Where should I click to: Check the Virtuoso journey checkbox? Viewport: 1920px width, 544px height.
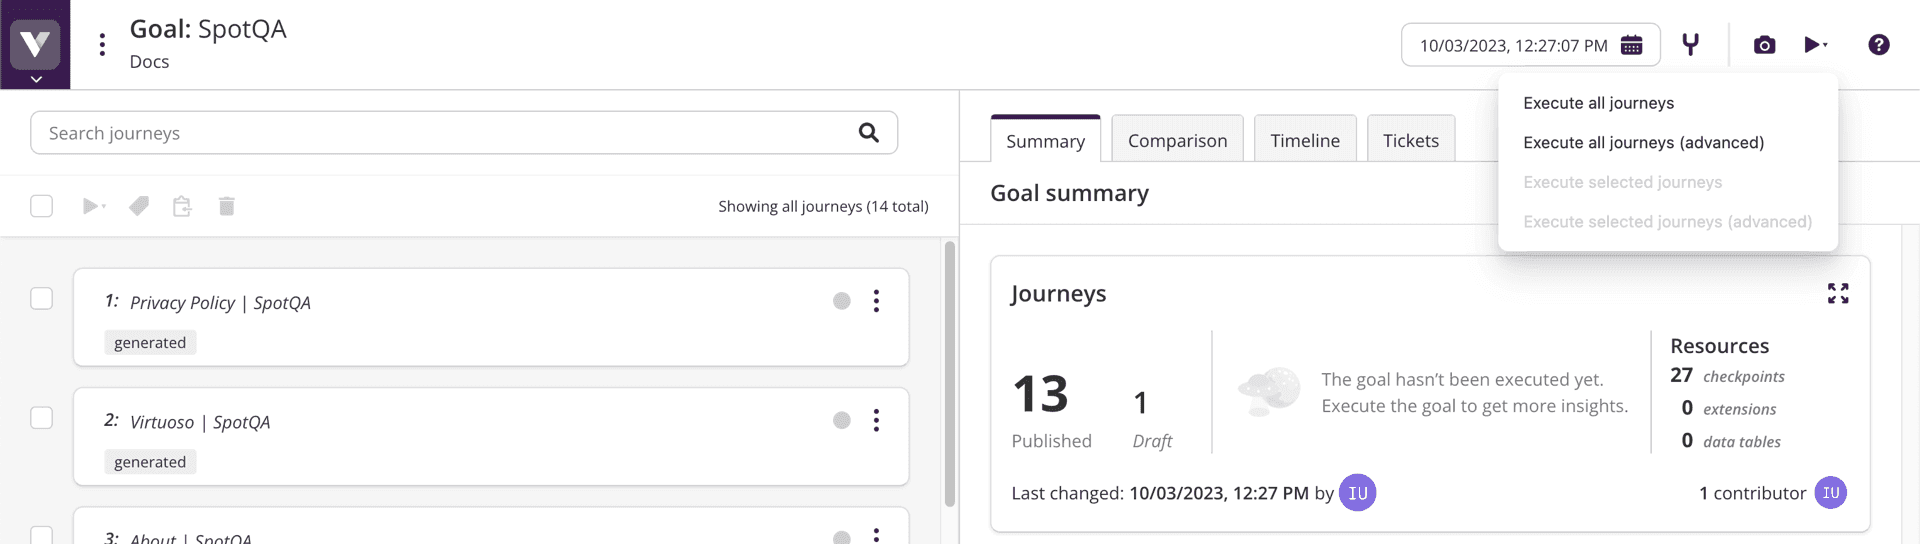tap(42, 418)
